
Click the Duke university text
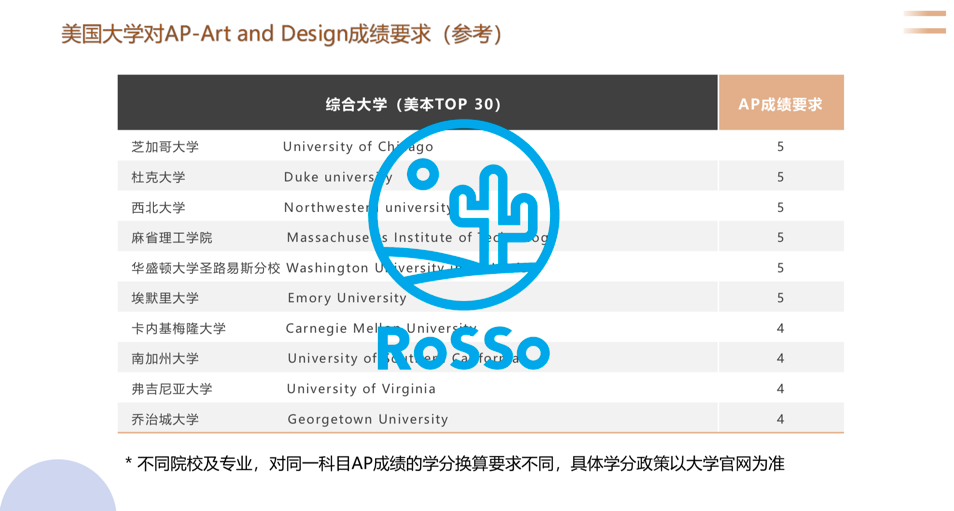tap(338, 177)
